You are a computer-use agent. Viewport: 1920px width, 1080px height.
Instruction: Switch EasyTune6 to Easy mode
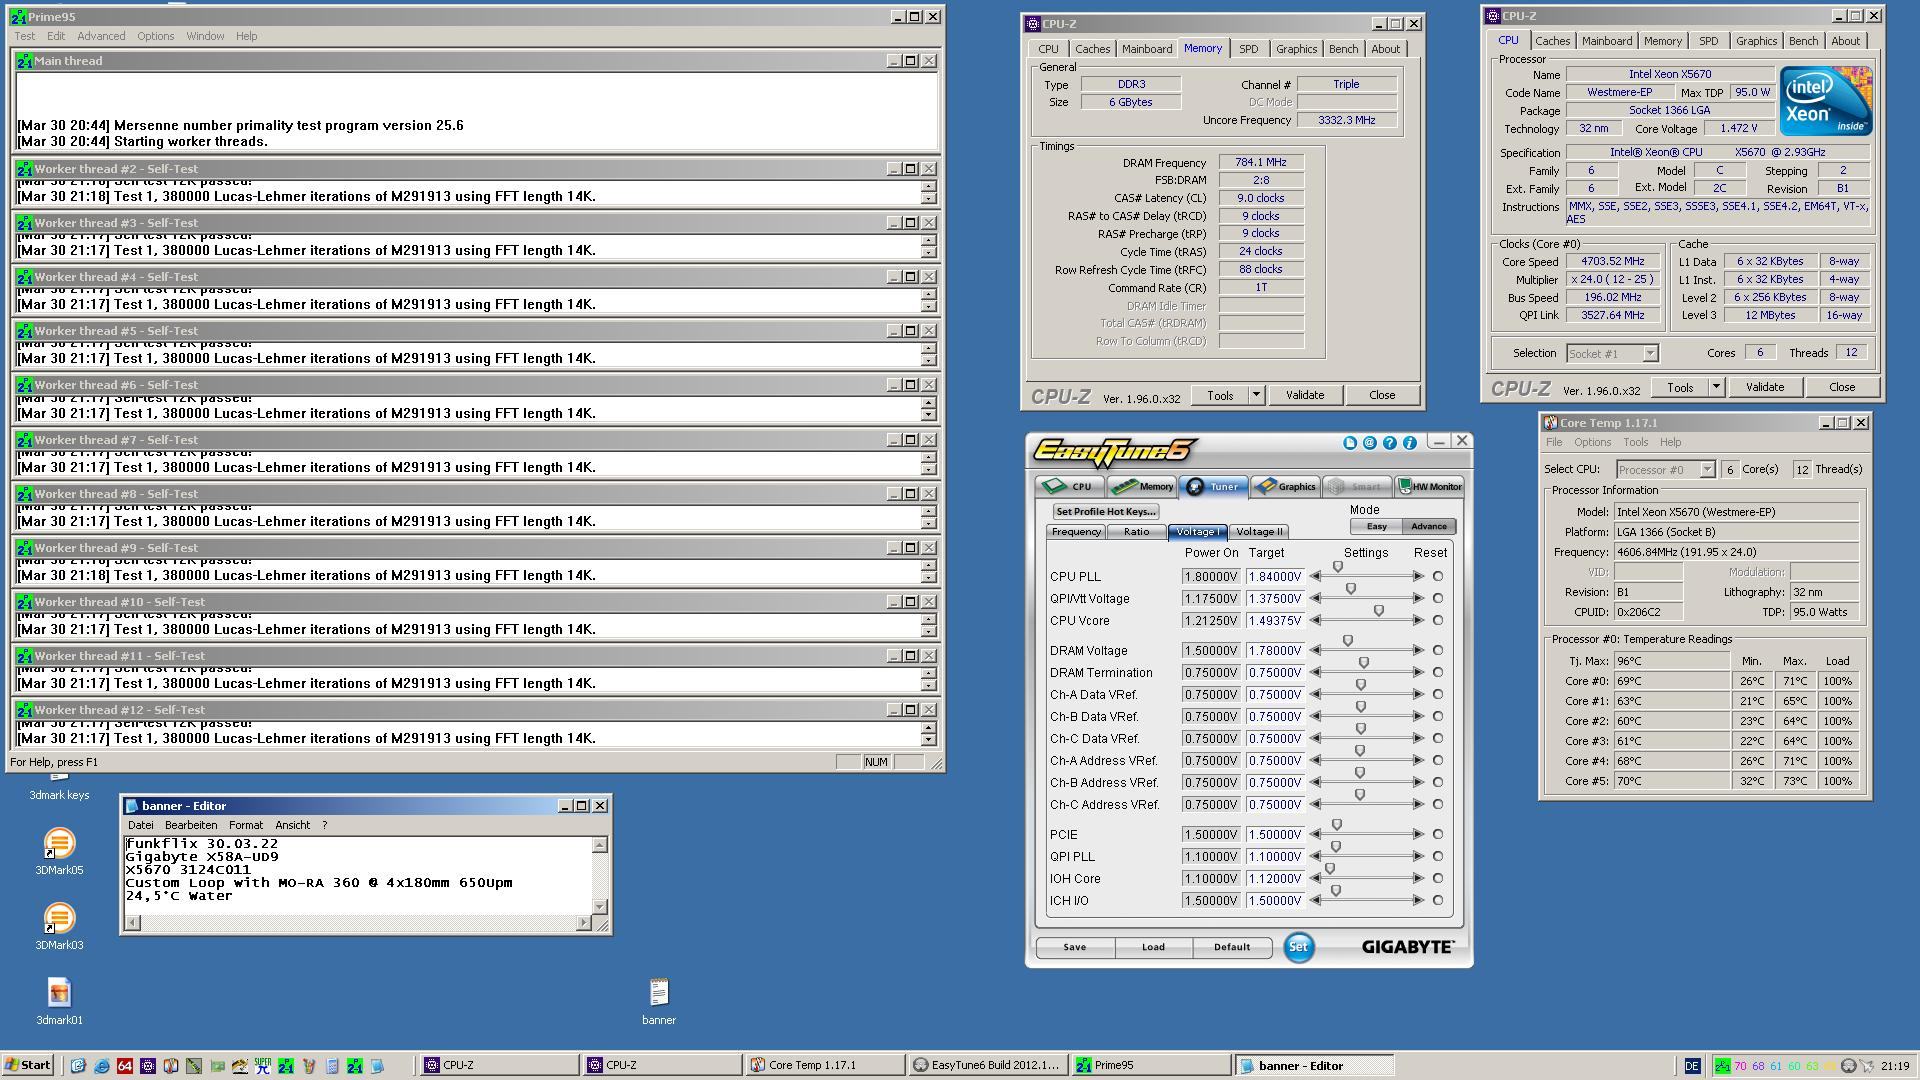coord(1376,526)
